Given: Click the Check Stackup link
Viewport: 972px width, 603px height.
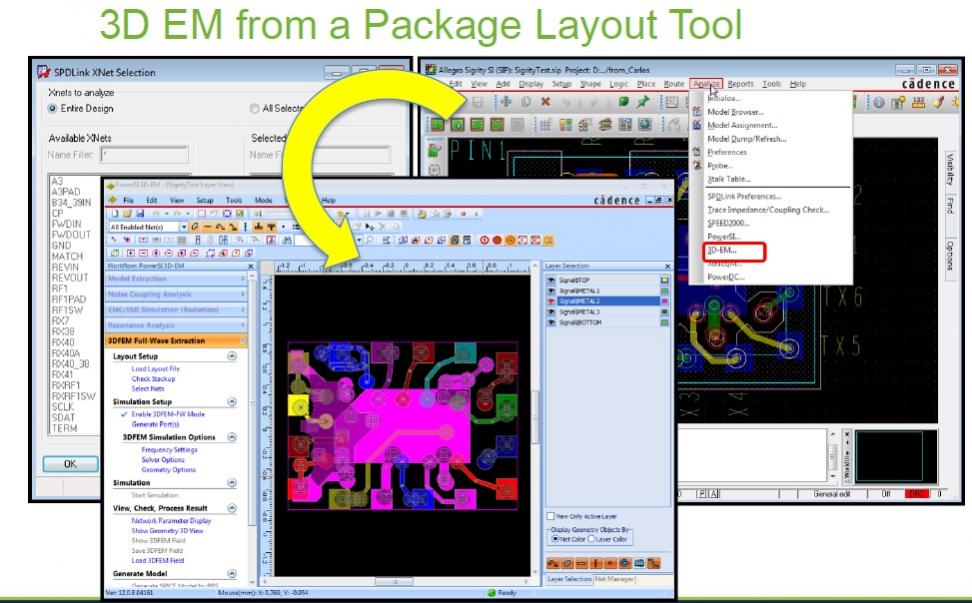Looking at the screenshot, I should [153, 379].
